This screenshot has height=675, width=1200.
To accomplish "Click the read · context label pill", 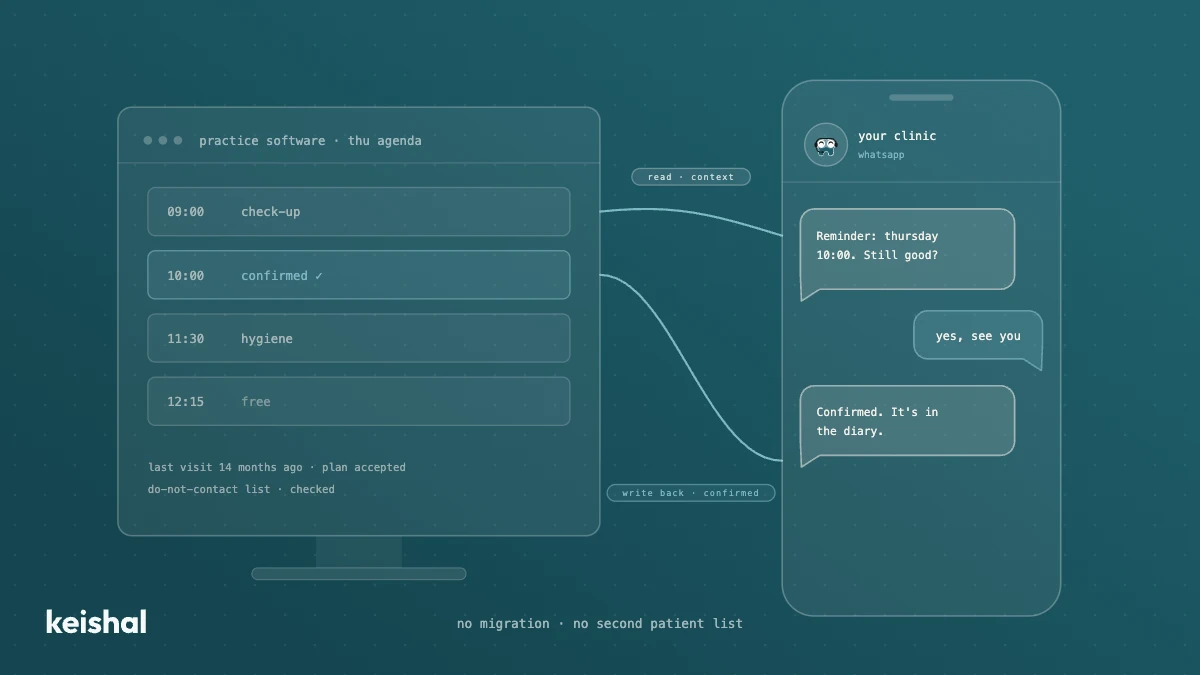I will pos(691,177).
